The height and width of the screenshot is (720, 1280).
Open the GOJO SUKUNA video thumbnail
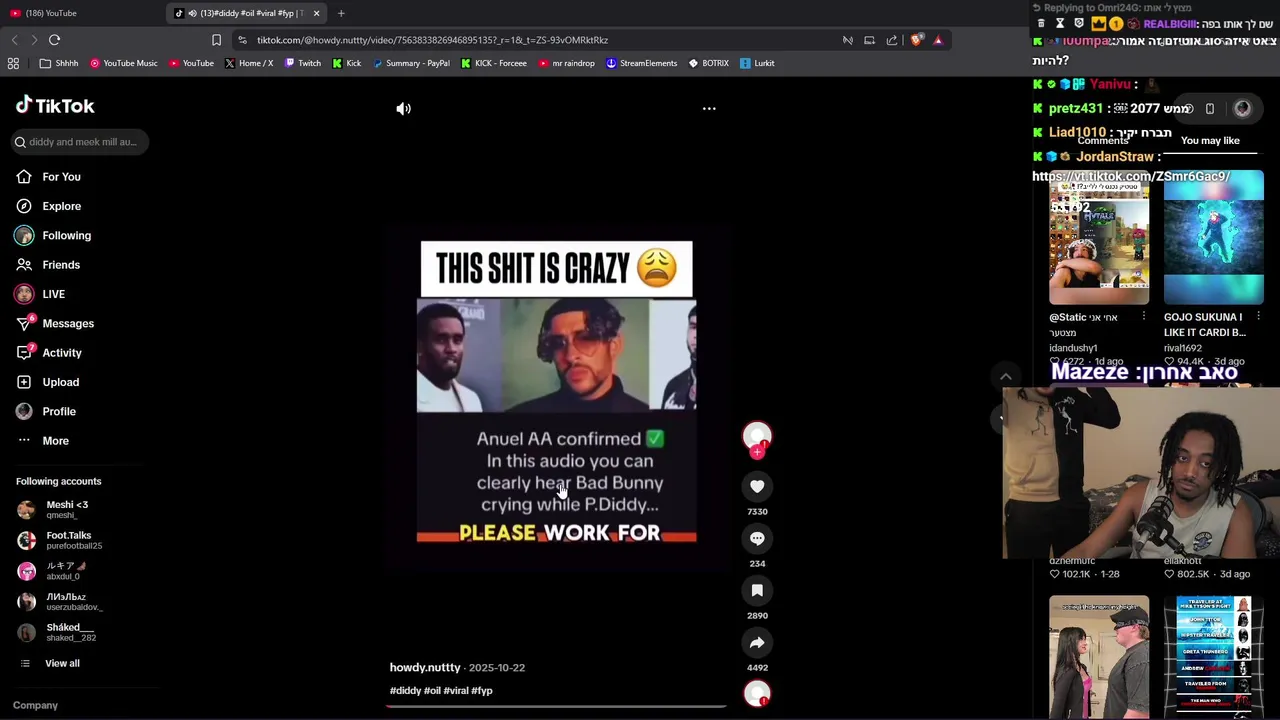coord(1214,237)
